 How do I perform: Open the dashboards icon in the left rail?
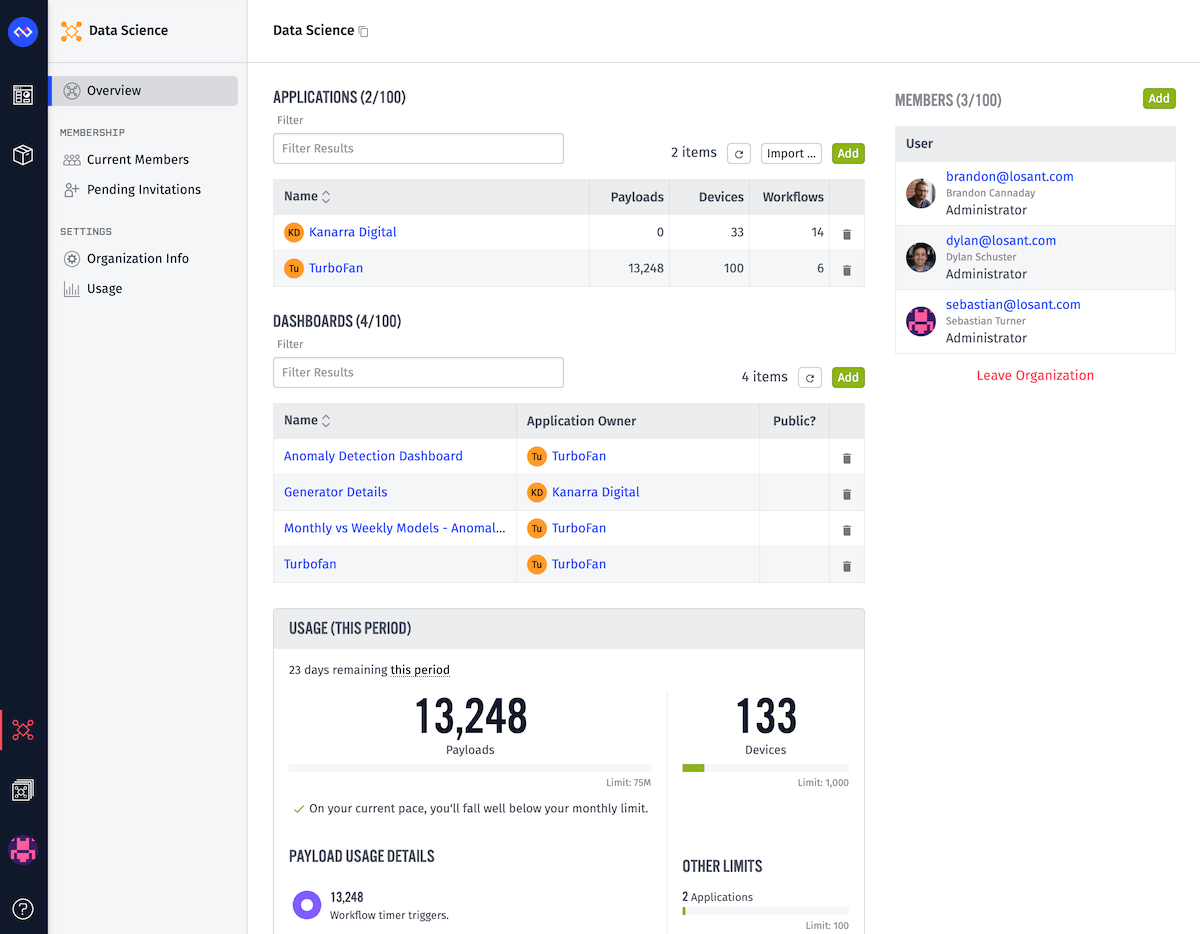[23, 95]
